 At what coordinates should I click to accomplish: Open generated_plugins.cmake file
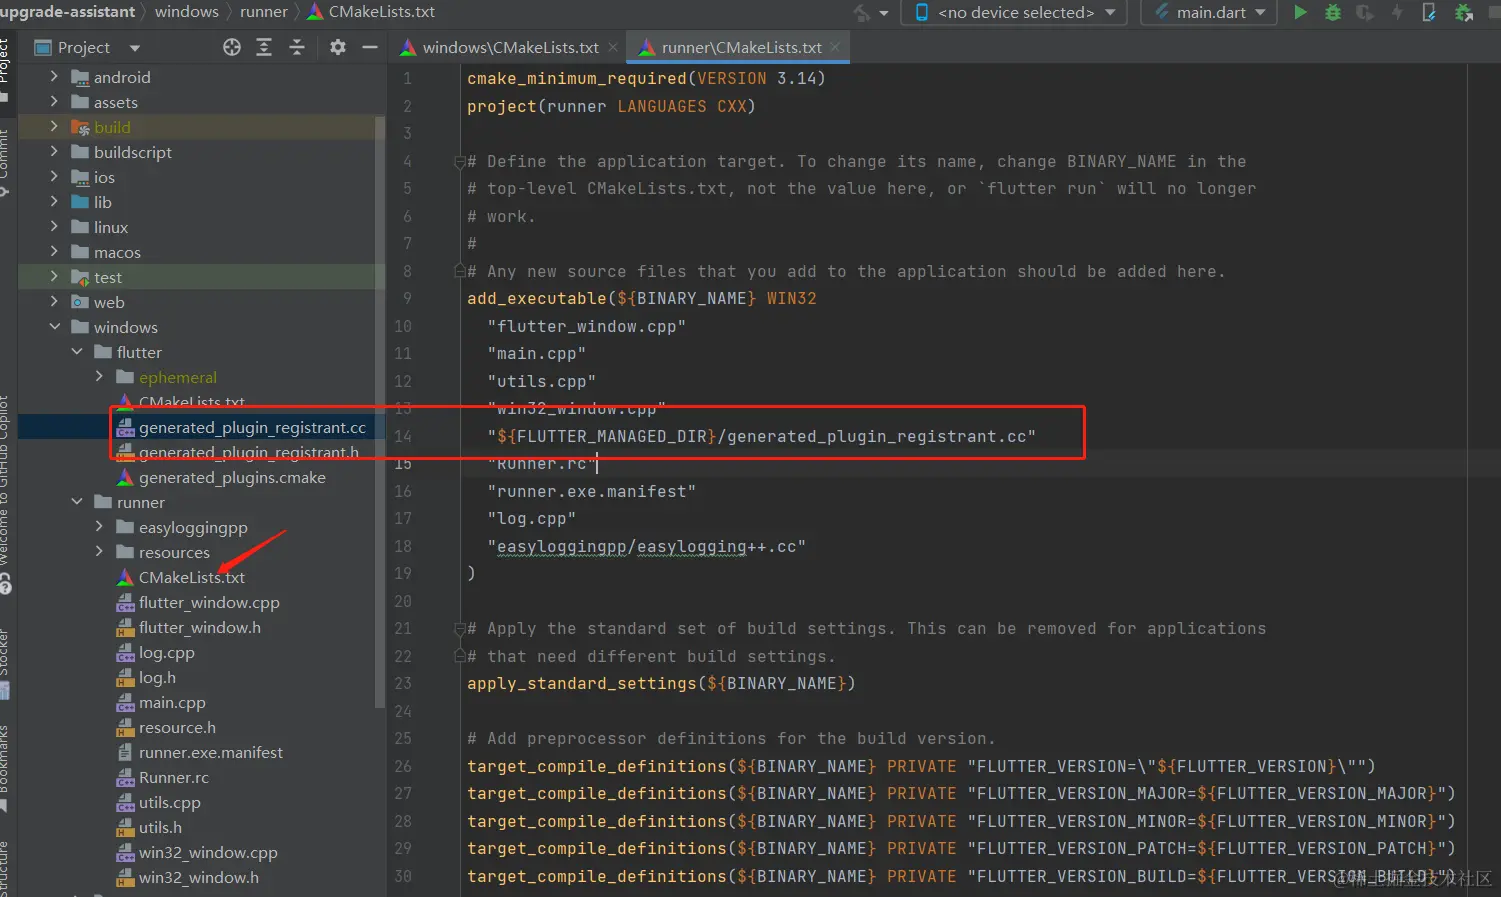(x=232, y=477)
